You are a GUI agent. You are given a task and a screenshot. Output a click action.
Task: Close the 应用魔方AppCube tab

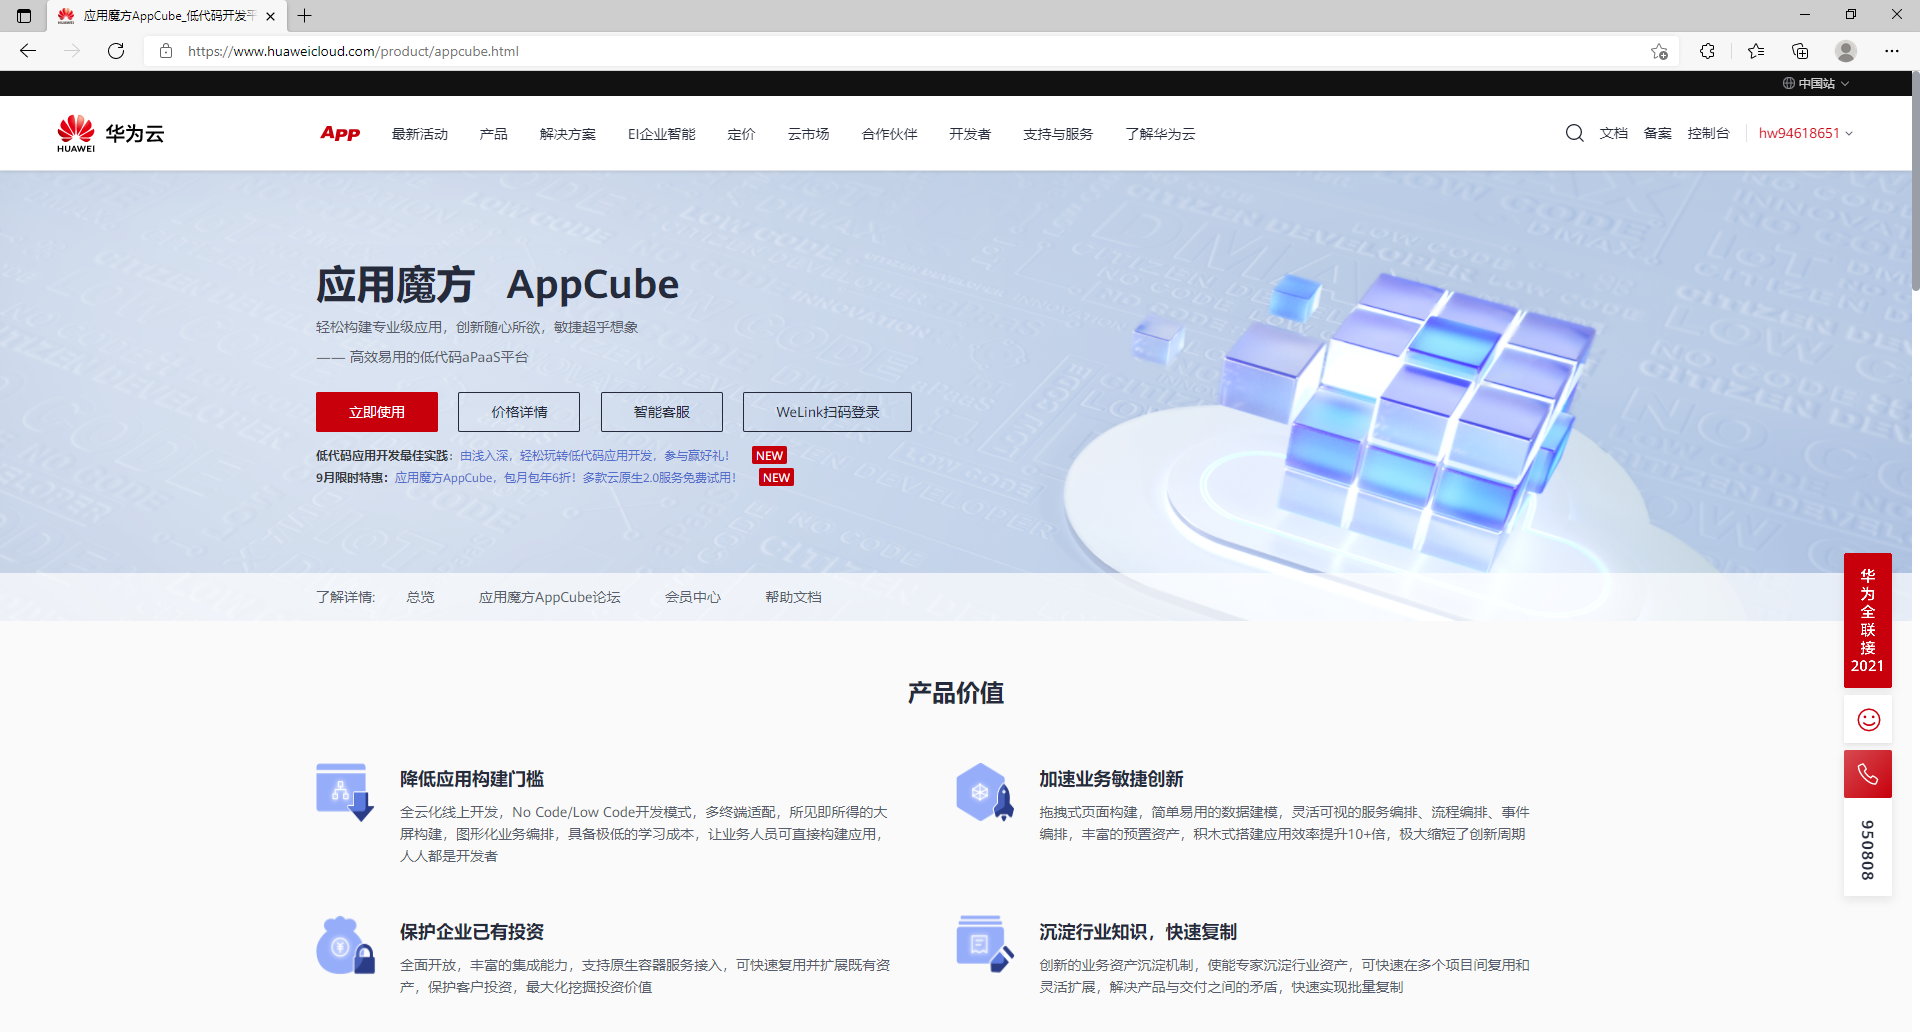[x=270, y=16]
